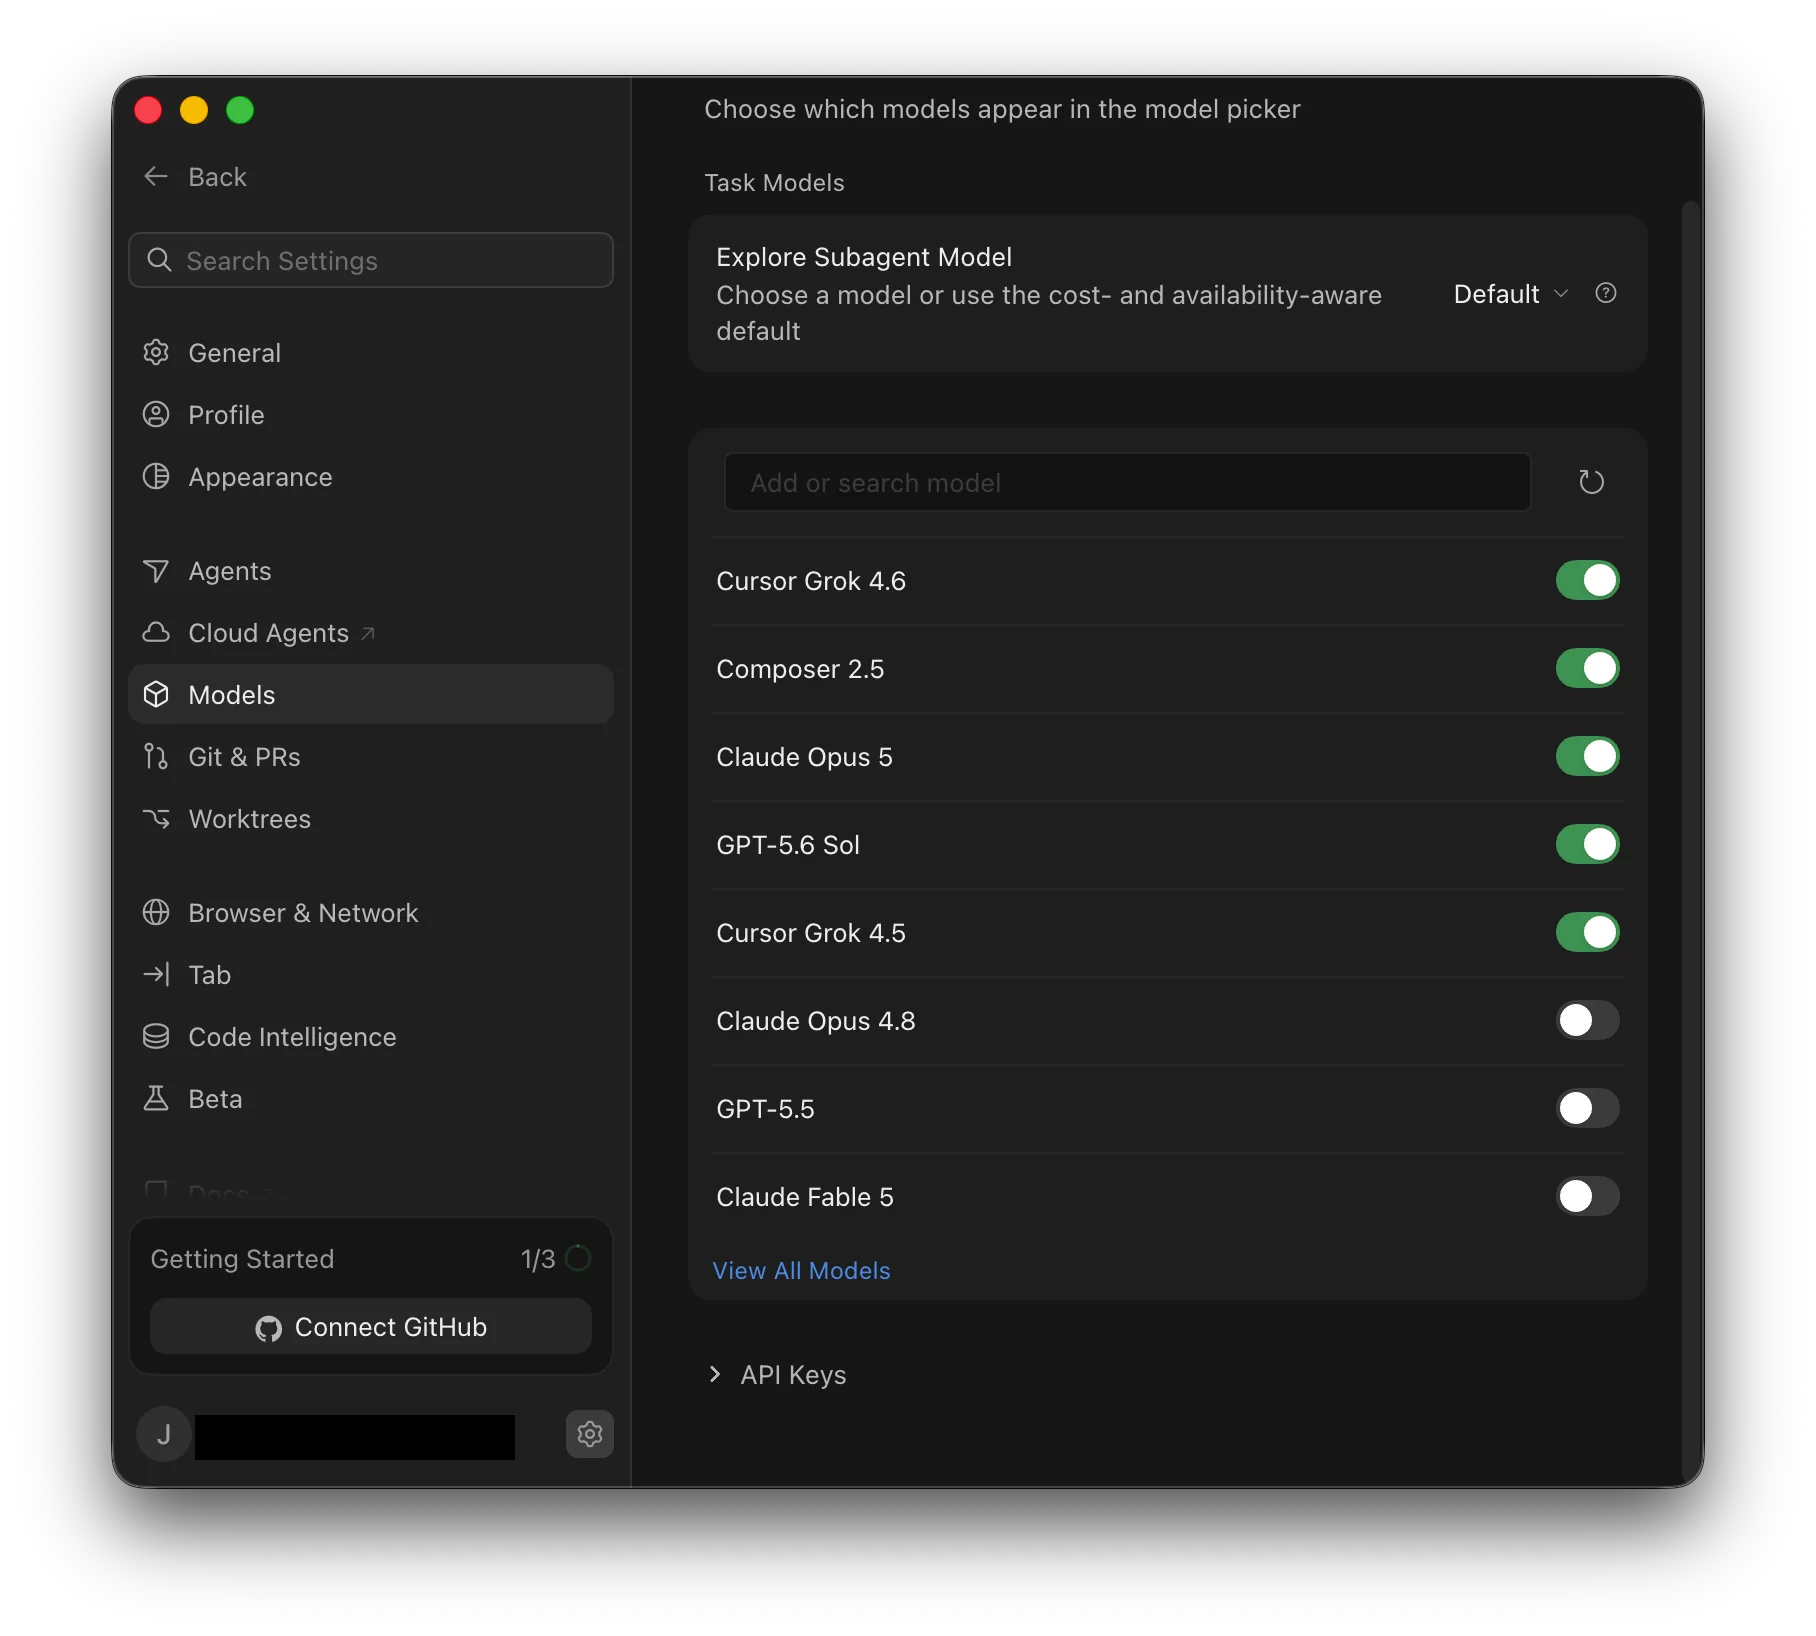Click the Git & PRs branch icon
The image size is (1816, 1636).
156,756
